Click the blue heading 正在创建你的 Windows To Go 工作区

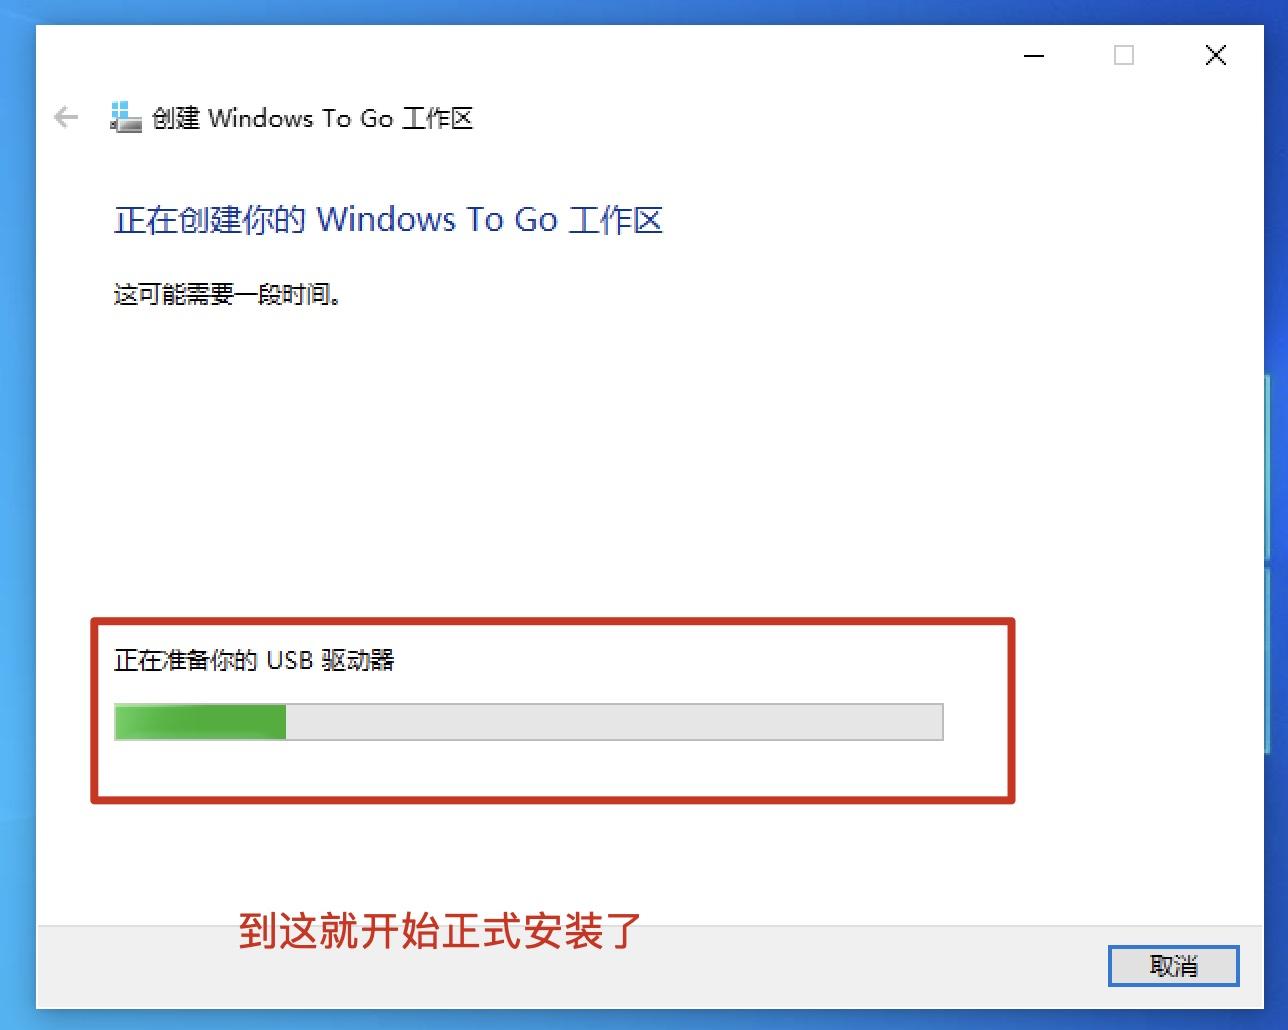coord(388,220)
